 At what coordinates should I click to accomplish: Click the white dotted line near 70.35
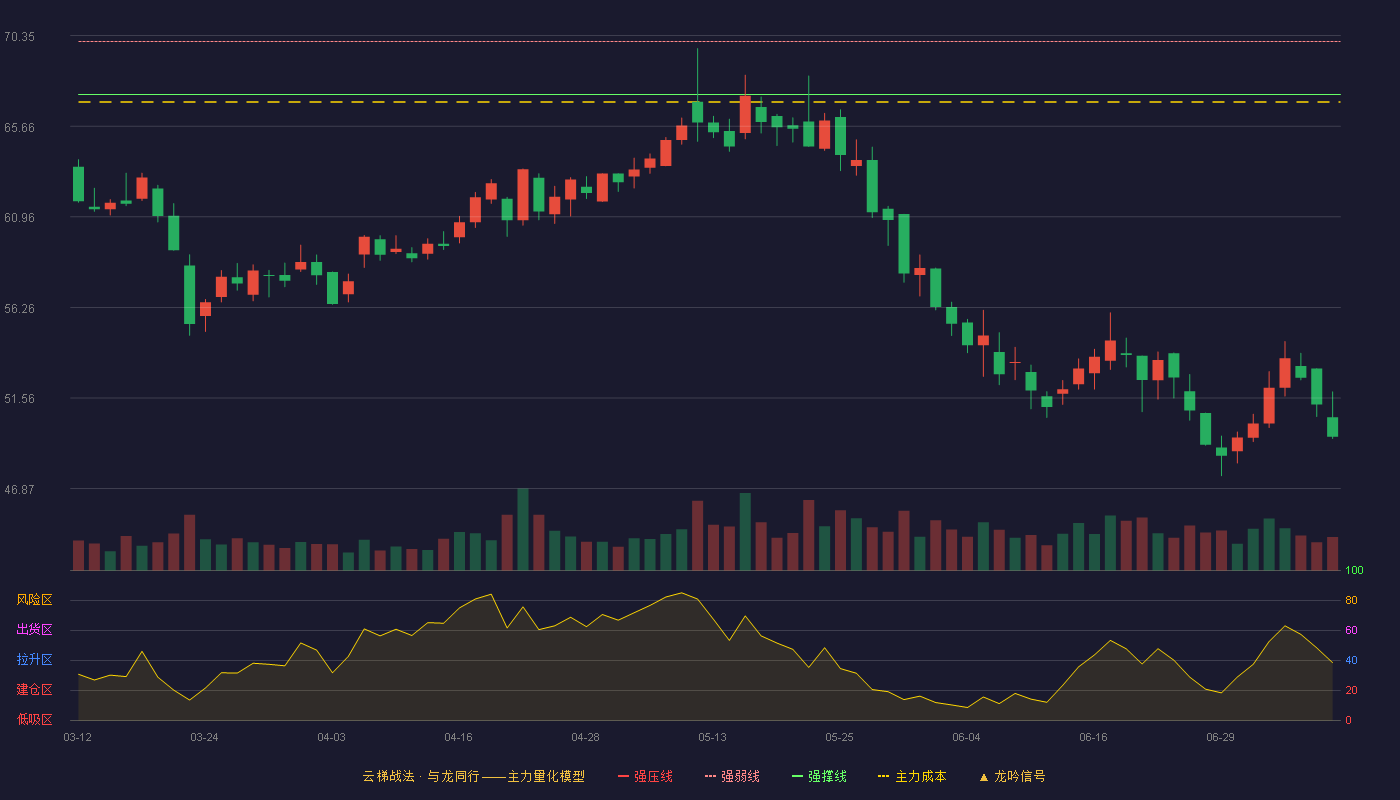pos(709,41)
